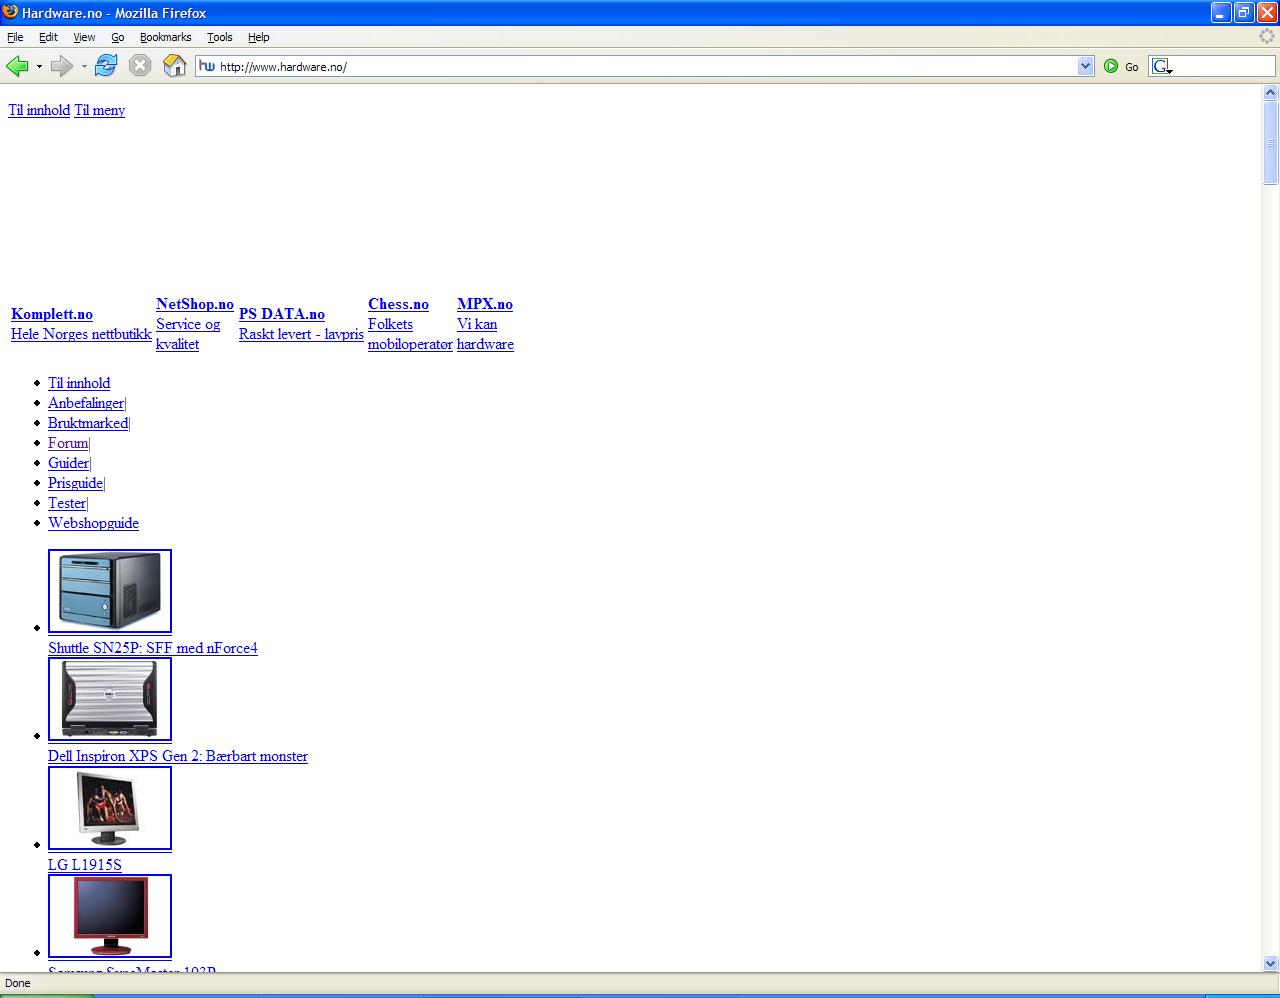Click the Shuttle SN25P computer thumbnail
Viewport: 1280px width, 998px height.
(x=110, y=591)
